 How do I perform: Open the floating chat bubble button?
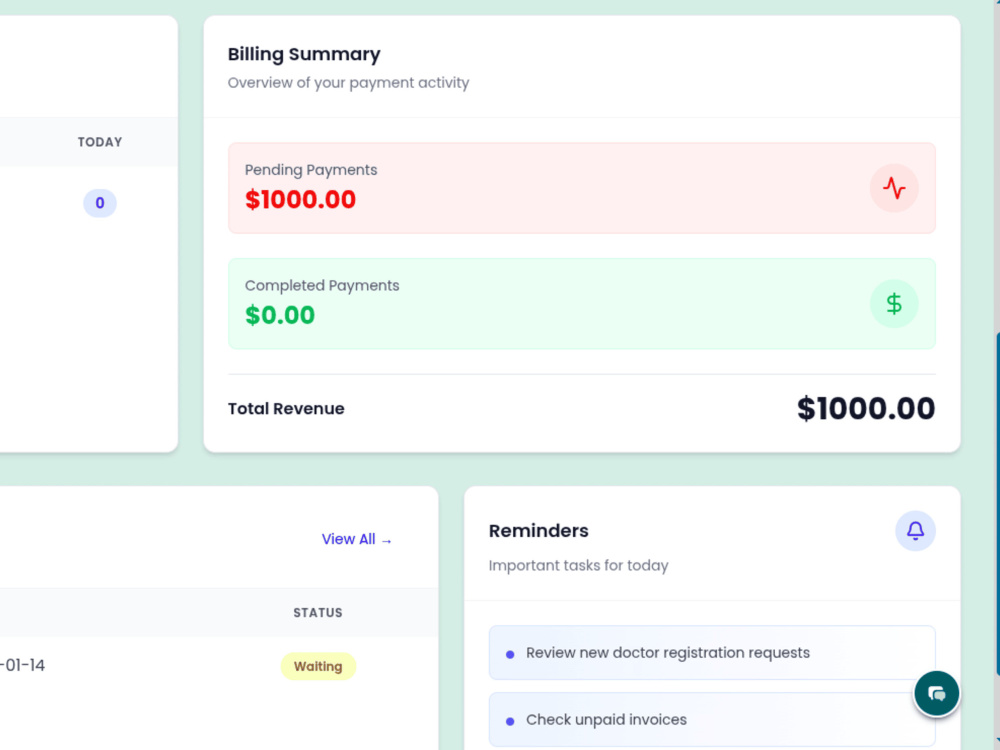point(936,693)
